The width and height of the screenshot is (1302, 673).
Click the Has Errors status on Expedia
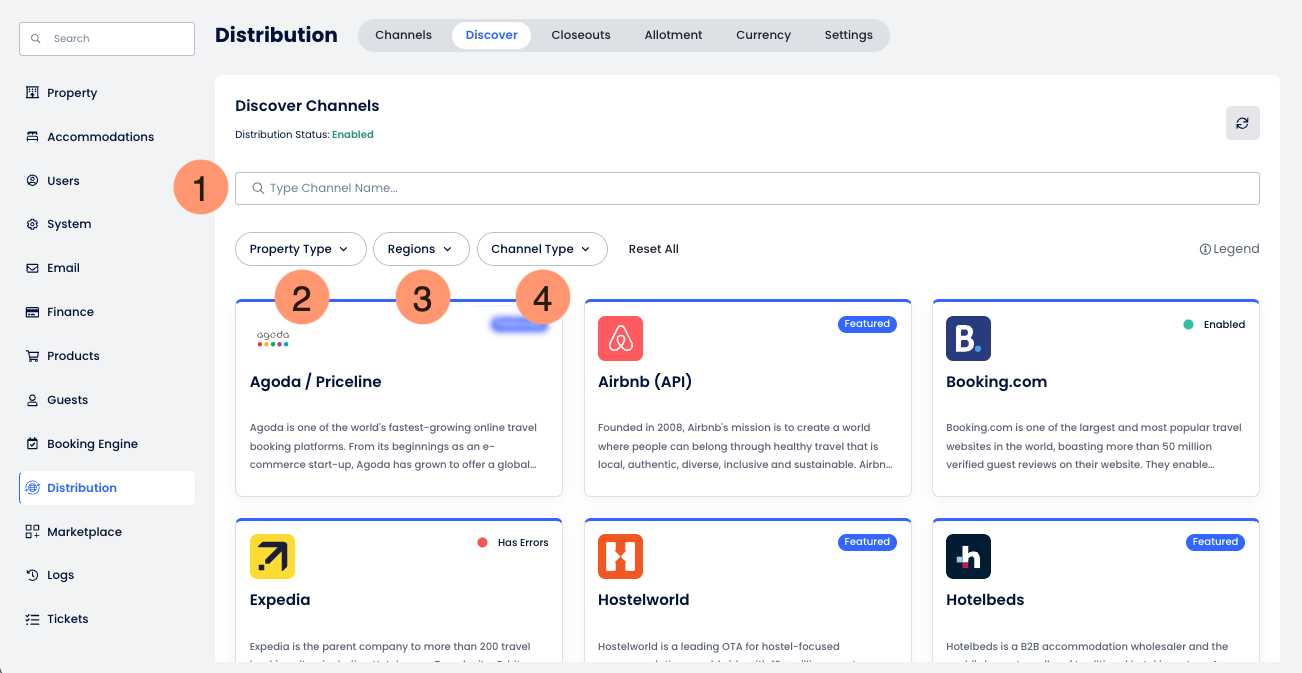[513, 543]
